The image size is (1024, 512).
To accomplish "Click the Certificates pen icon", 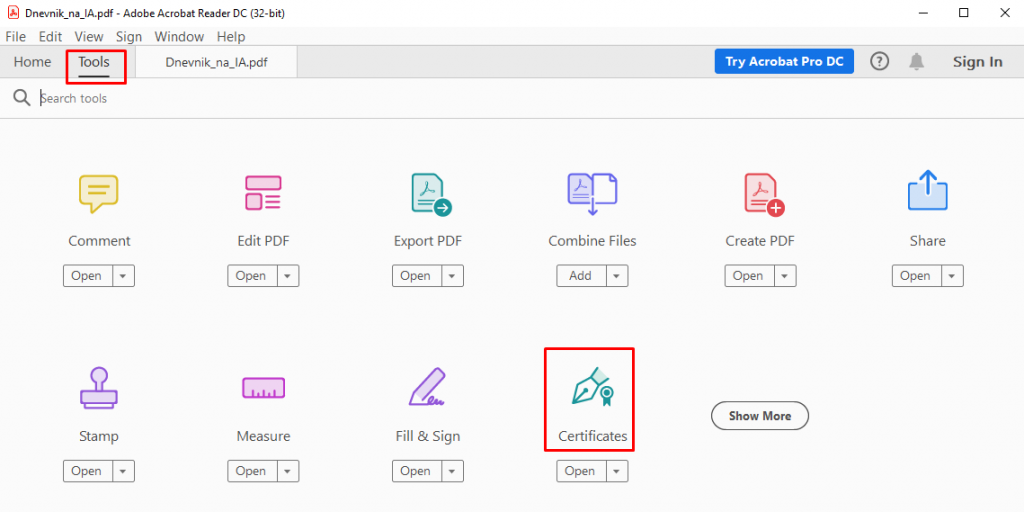I will [x=594, y=388].
